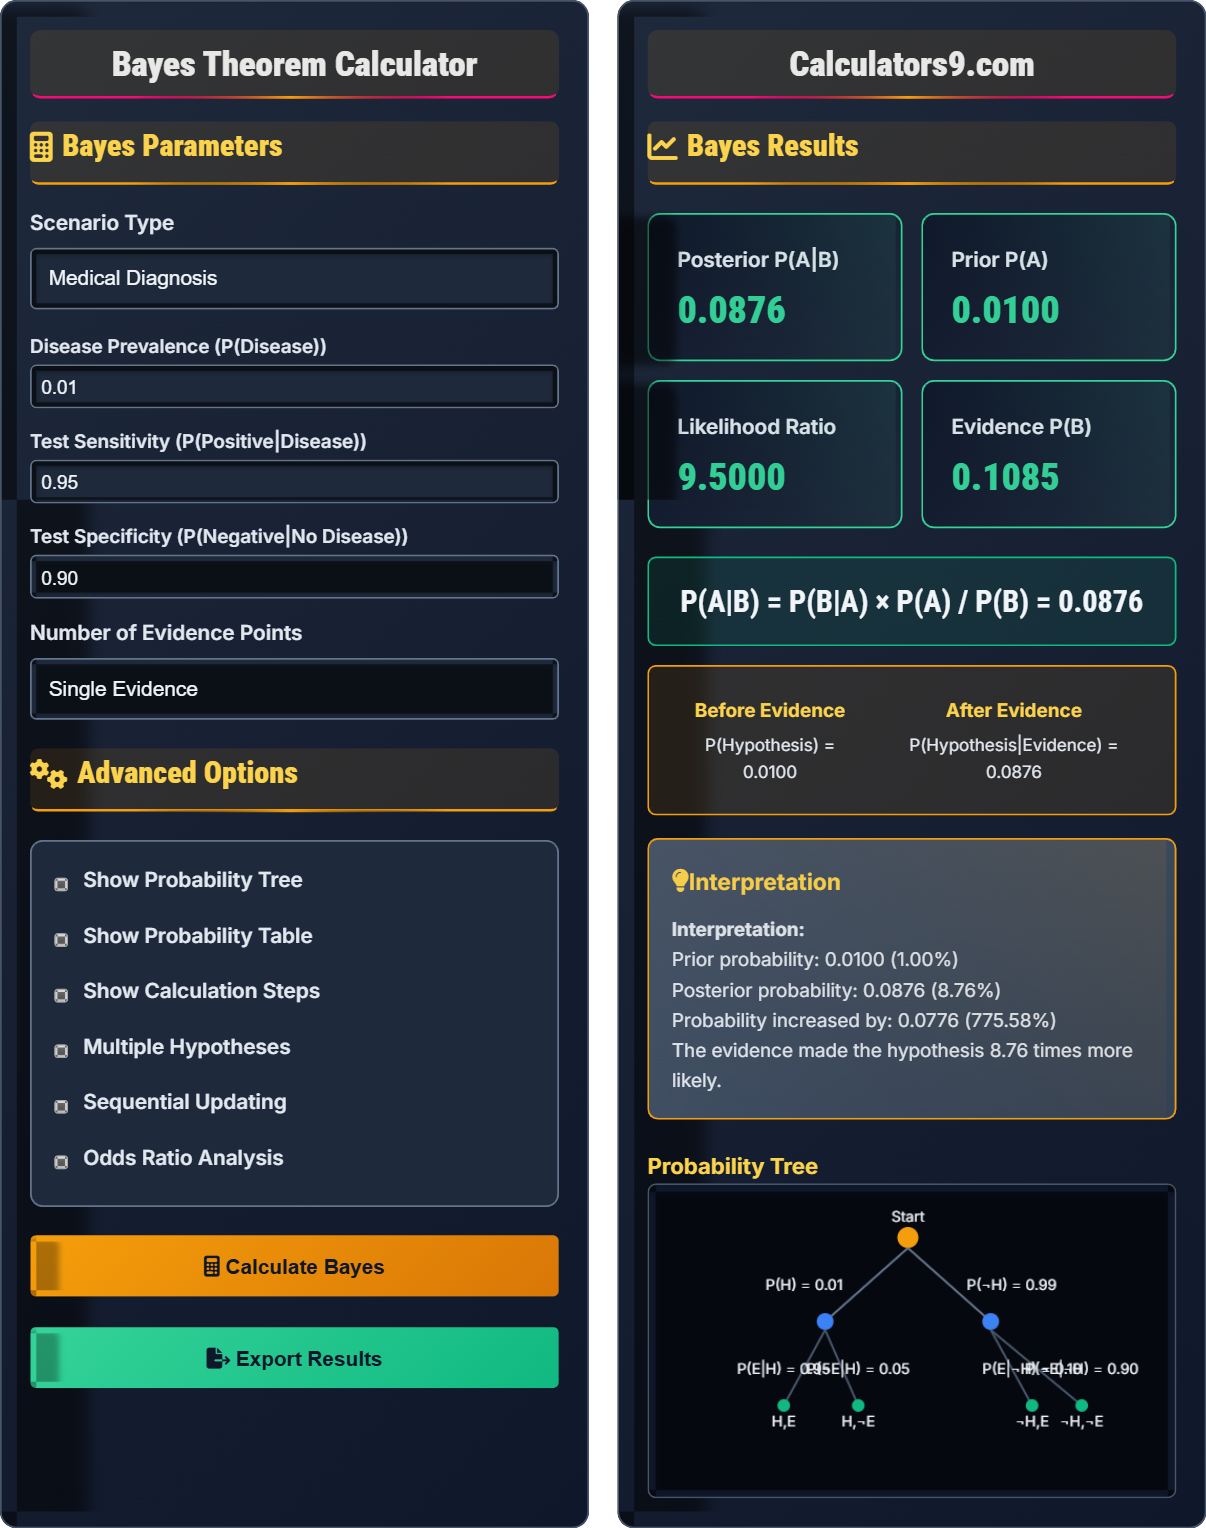Click the chart icon beside Bayes Results

click(x=662, y=147)
